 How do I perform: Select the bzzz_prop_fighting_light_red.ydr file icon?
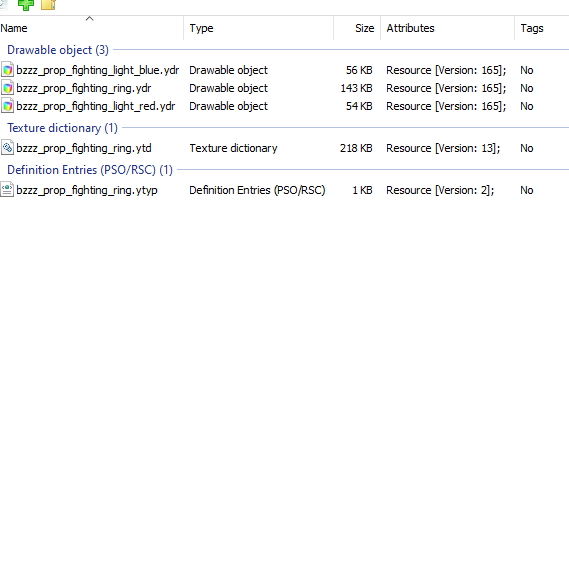pyautogui.click(x=7, y=106)
